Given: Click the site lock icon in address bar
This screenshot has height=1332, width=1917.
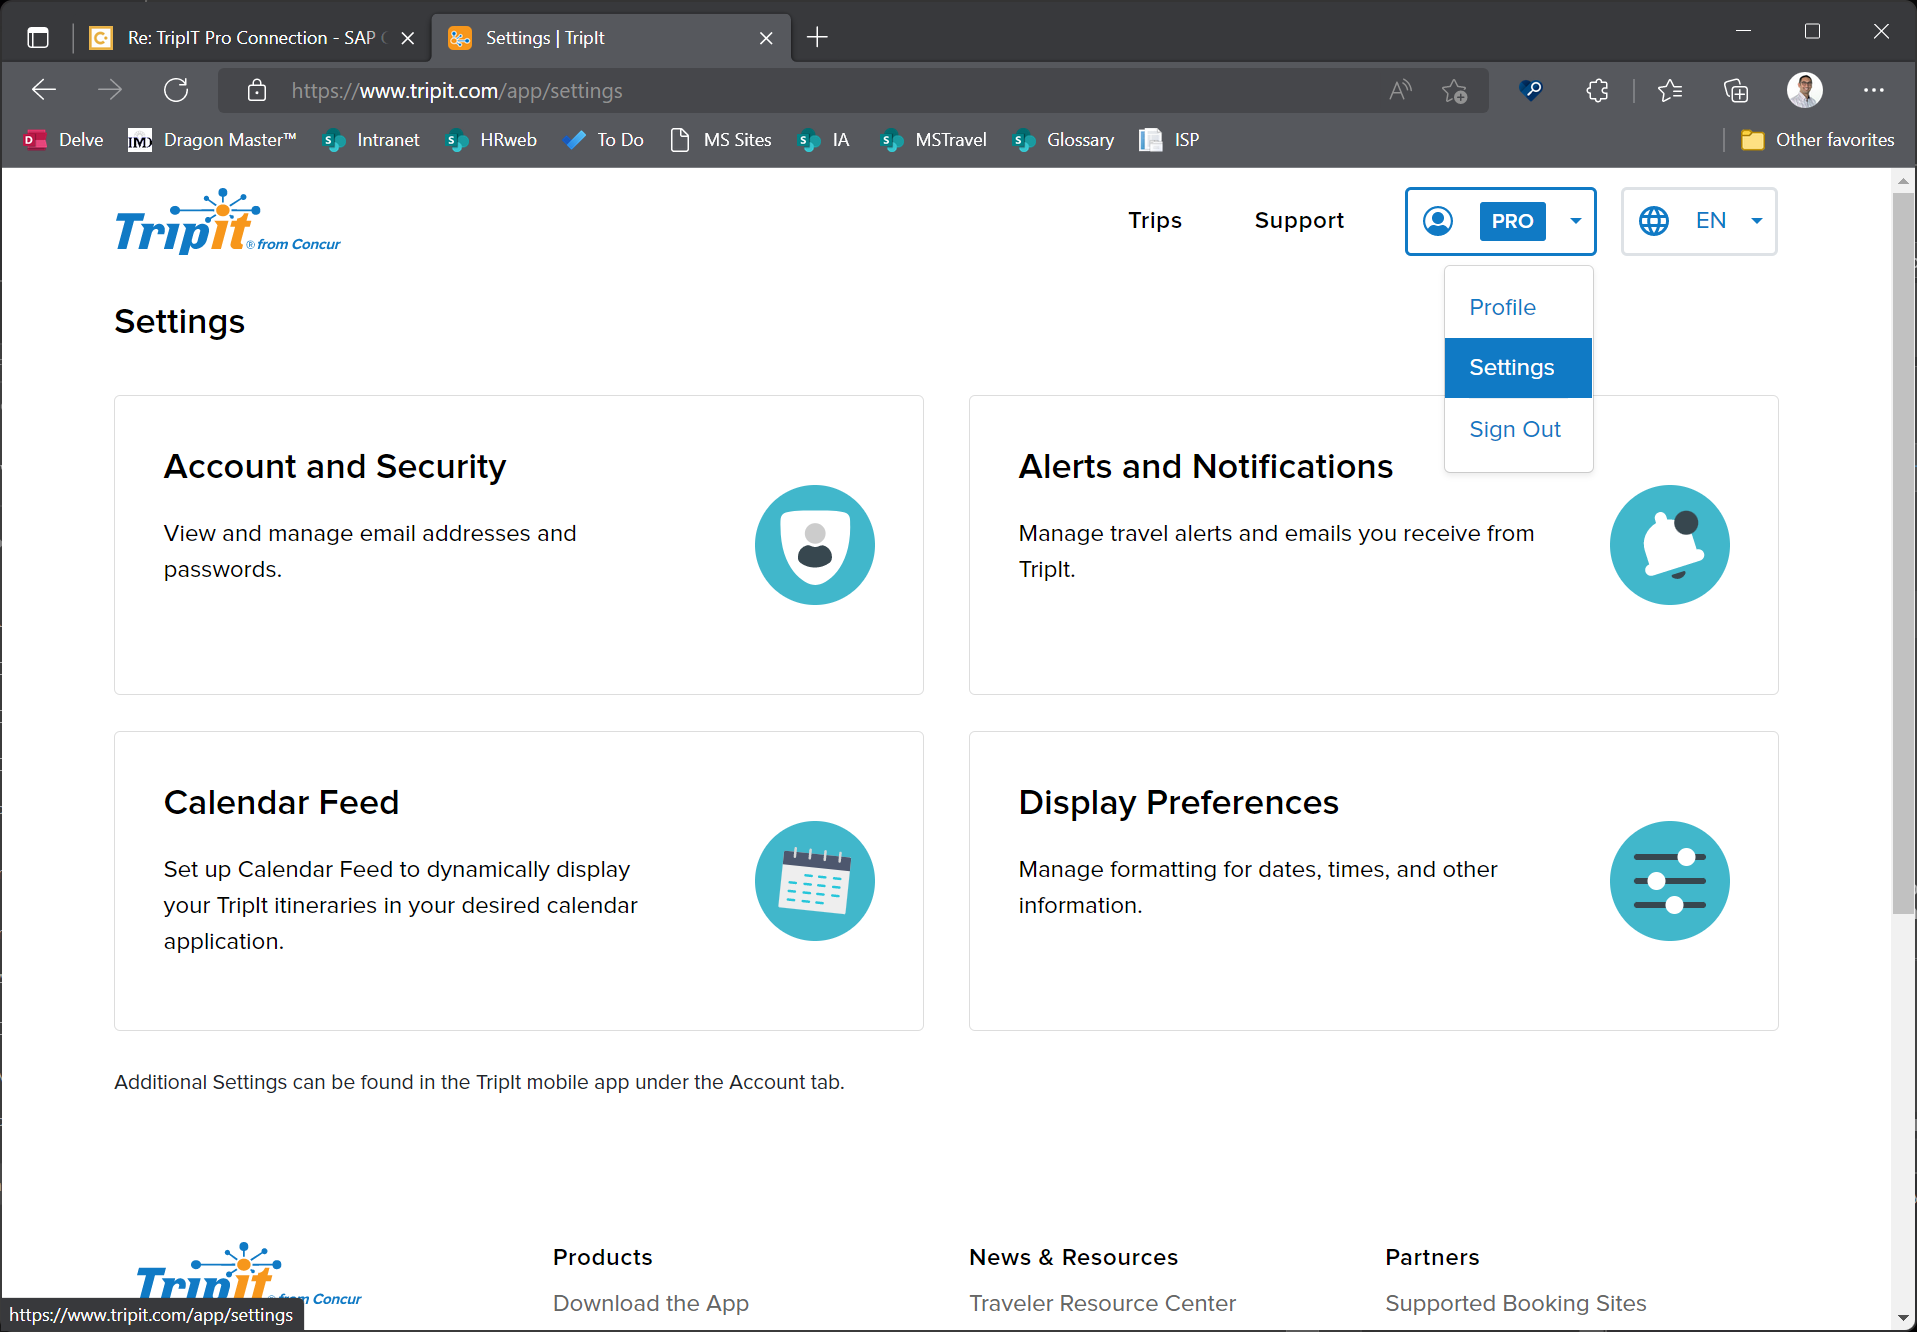Looking at the screenshot, I should coord(257,91).
